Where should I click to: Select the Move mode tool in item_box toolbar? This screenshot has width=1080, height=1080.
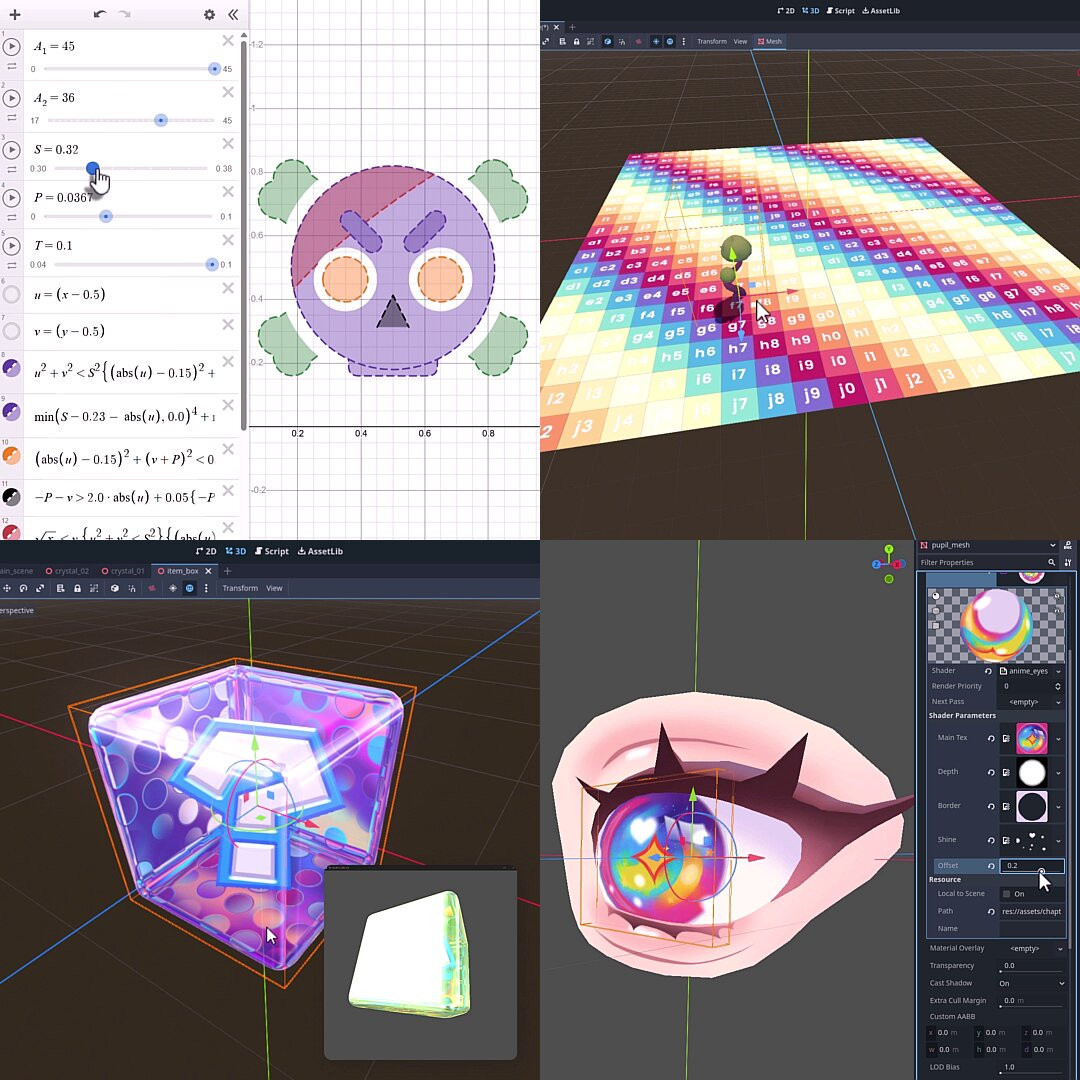tap(6, 588)
